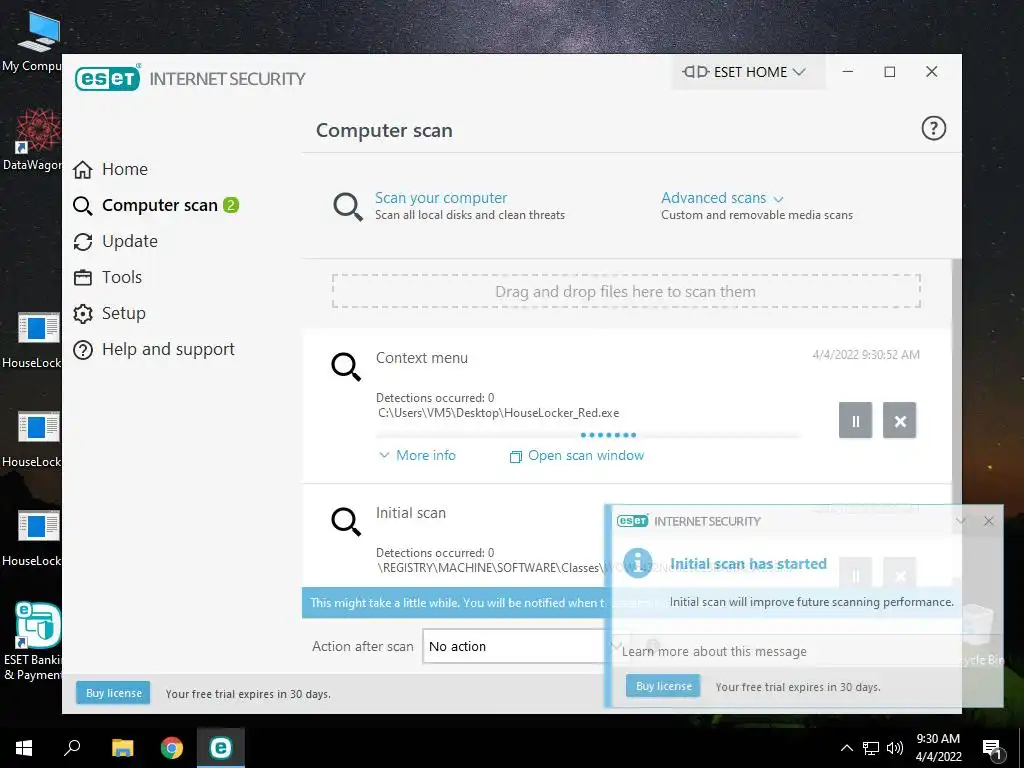Click Your free trial expires text in main window
Viewport: 1024px width, 768px height.
click(x=248, y=694)
